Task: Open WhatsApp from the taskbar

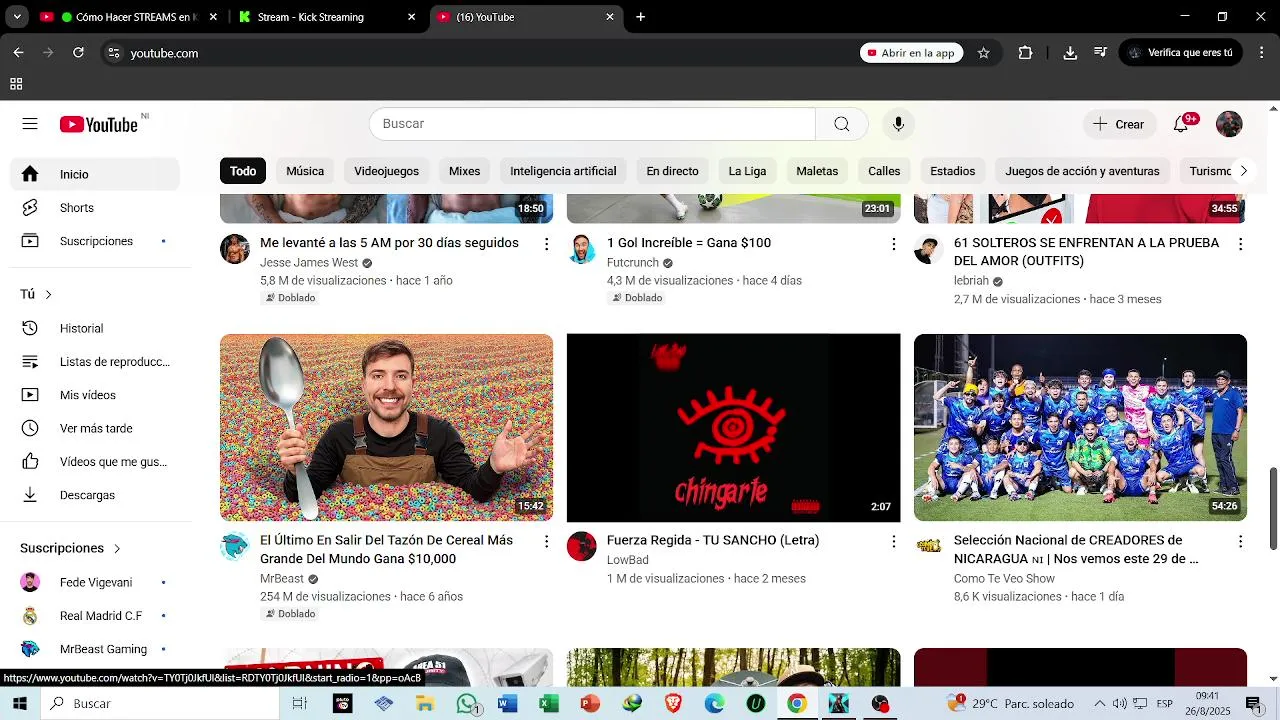Action: pyautogui.click(x=467, y=704)
